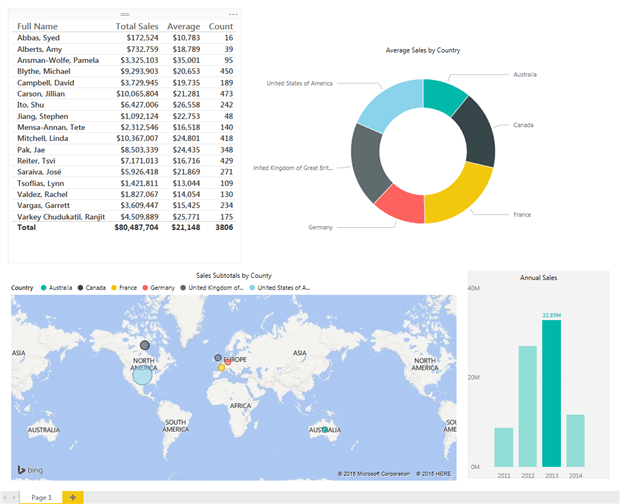The image size is (620, 504).
Task: Click the France legend dot in map legend
Action: point(114,288)
